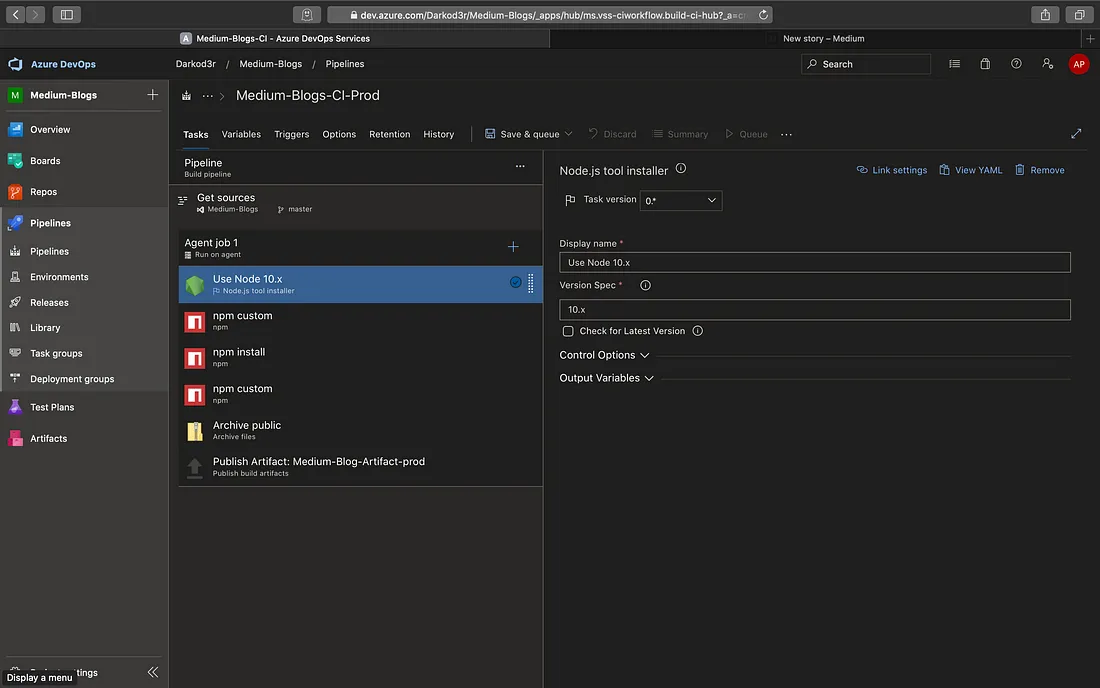Toggle Safari sidebar button
This screenshot has width=1100, height=688.
pos(67,15)
